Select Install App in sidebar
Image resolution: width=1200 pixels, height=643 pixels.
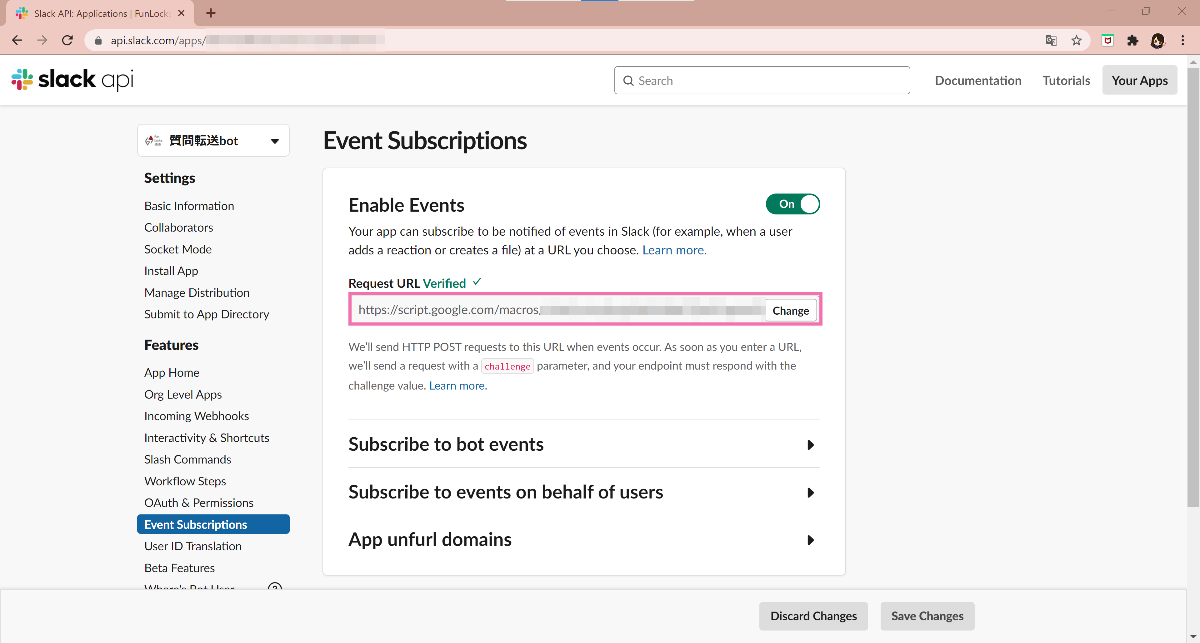coord(171,271)
